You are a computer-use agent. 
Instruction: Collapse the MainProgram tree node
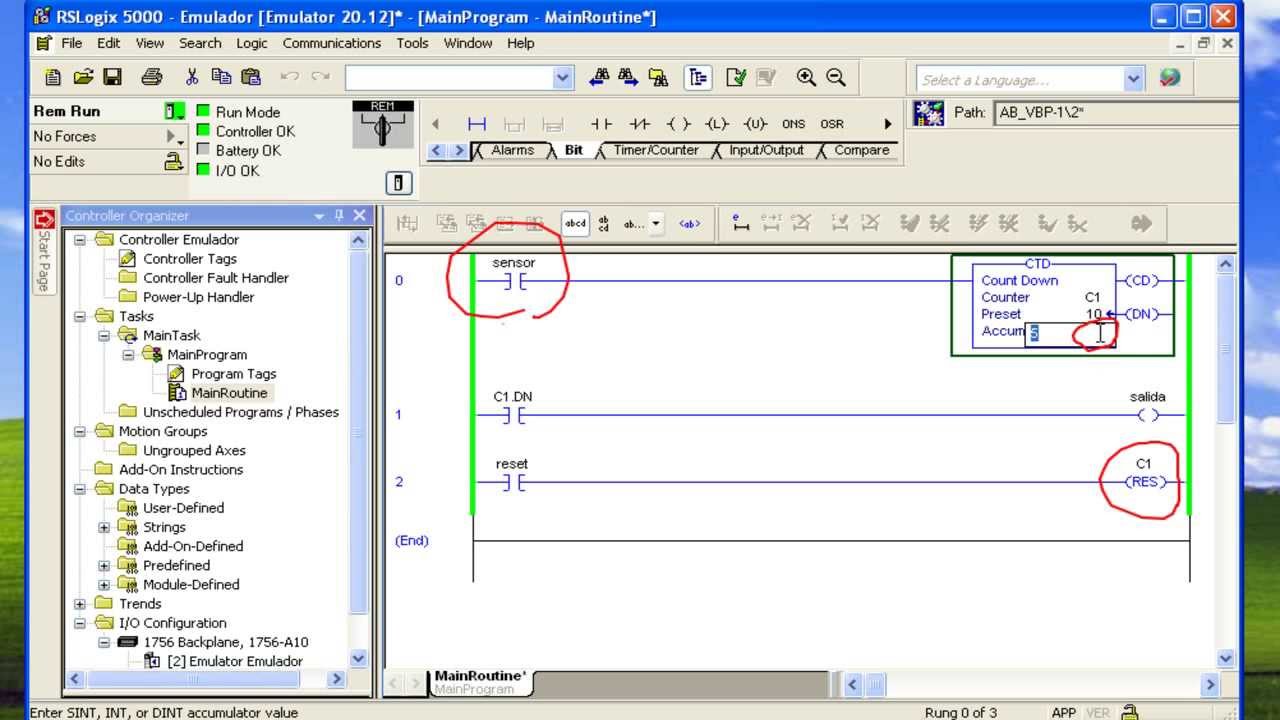128,355
